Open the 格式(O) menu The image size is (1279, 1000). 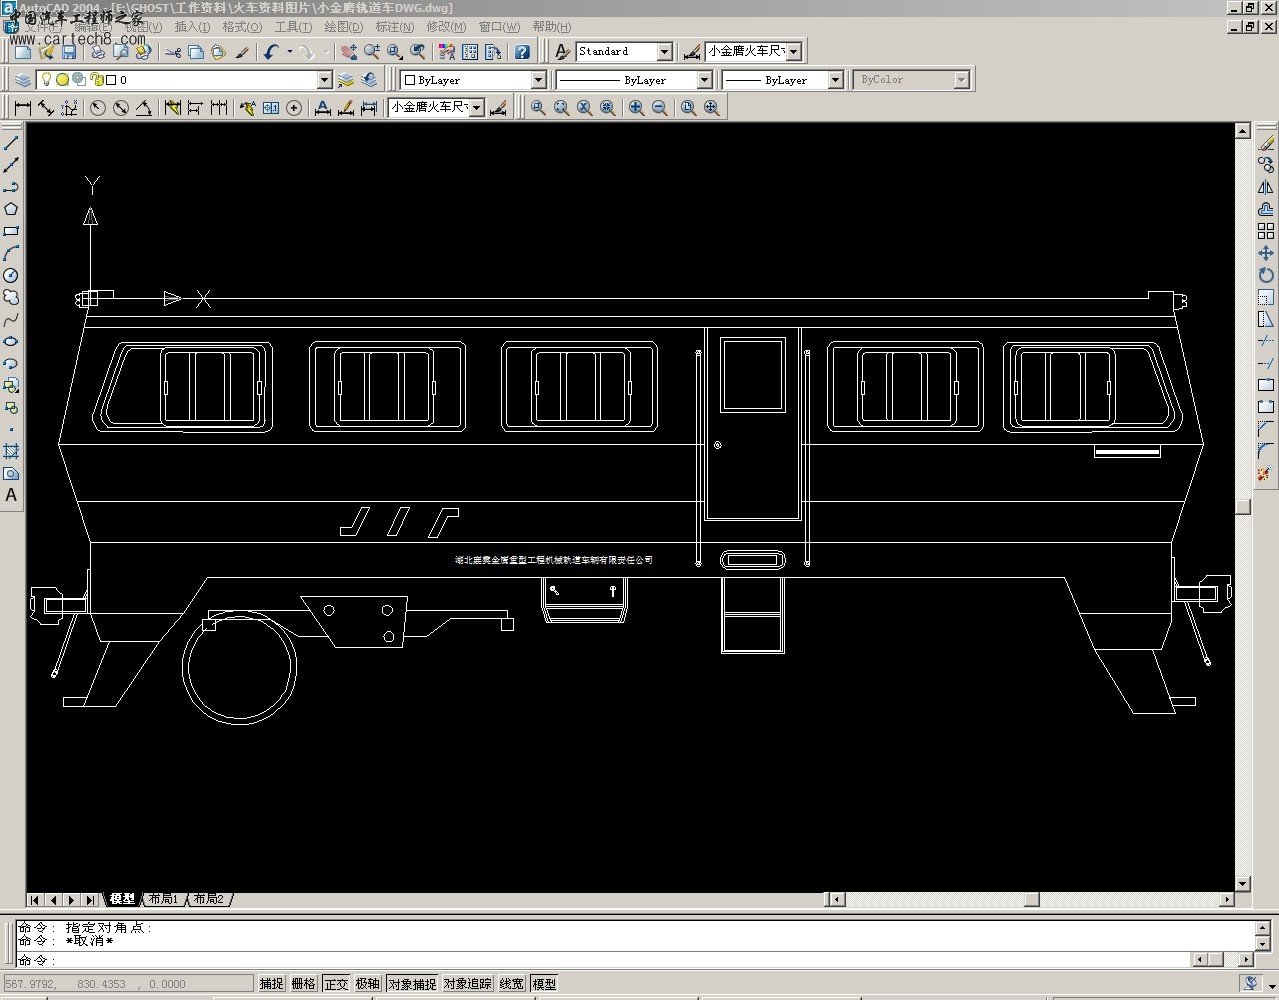pos(242,27)
